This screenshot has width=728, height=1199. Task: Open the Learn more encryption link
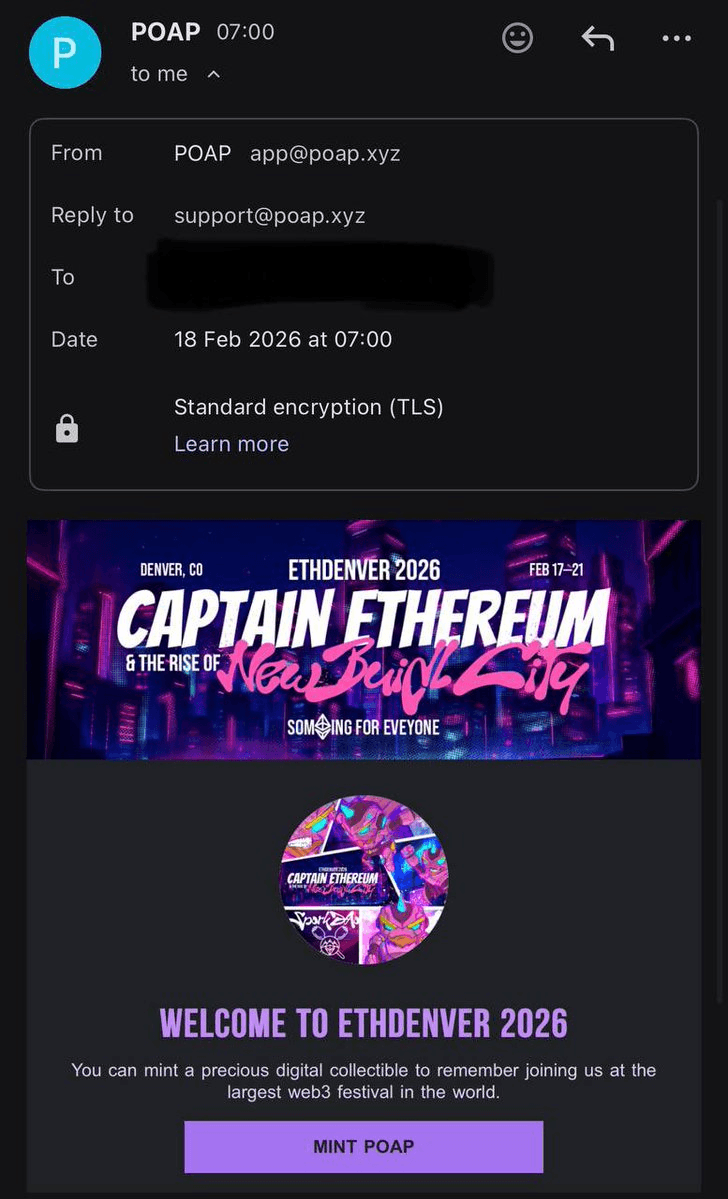click(231, 444)
